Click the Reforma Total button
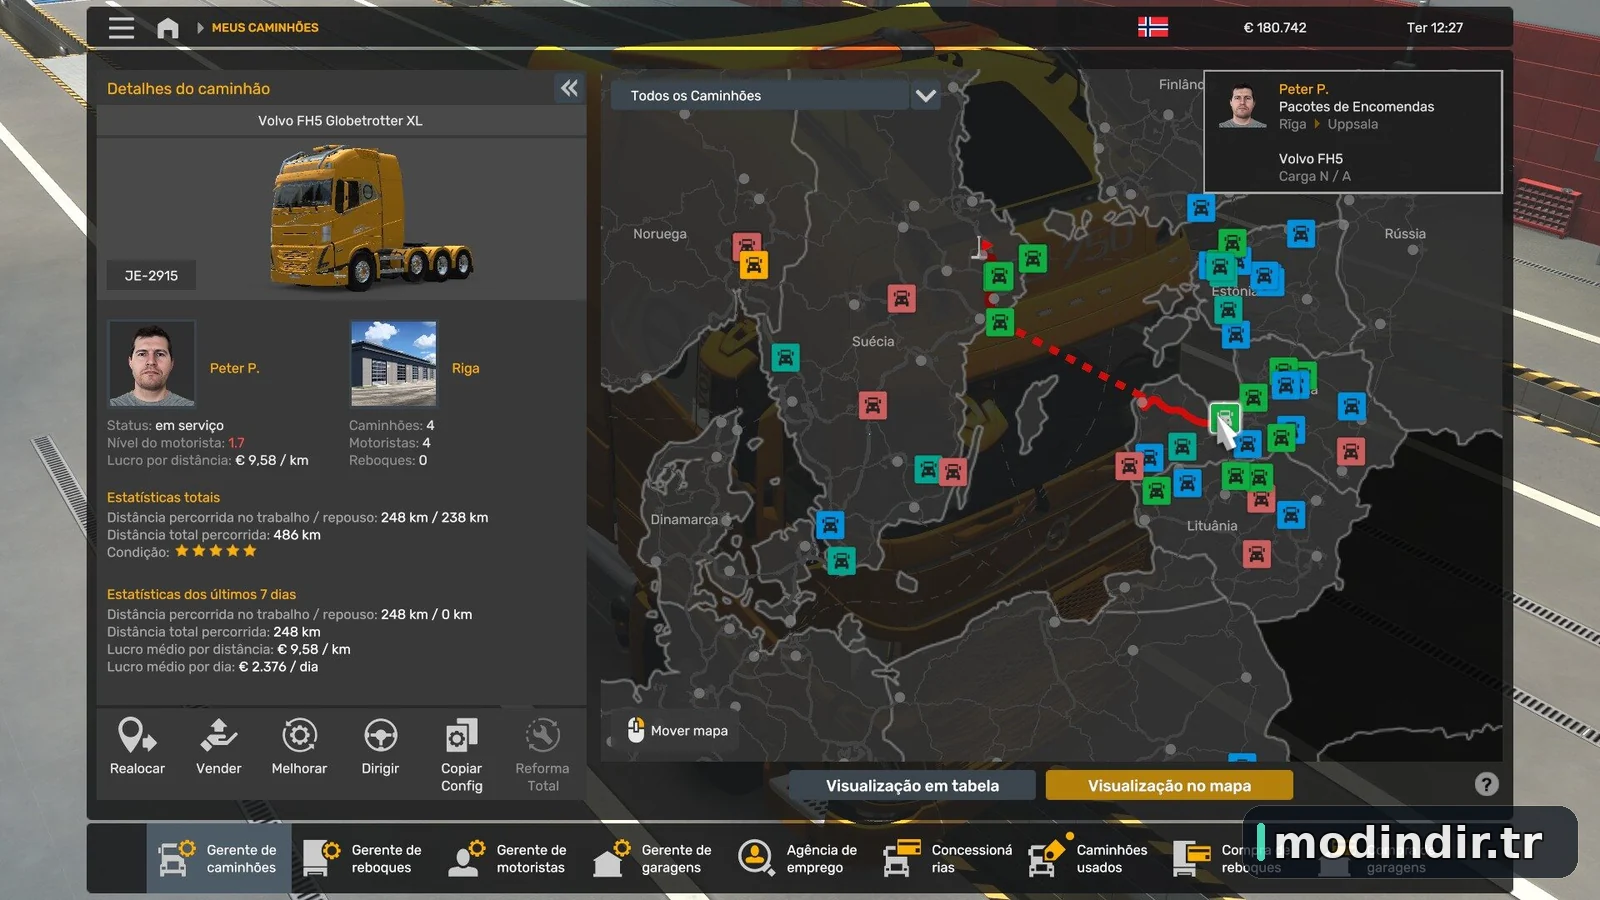Screen dimensions: 1600x900 tap(542, 755)
